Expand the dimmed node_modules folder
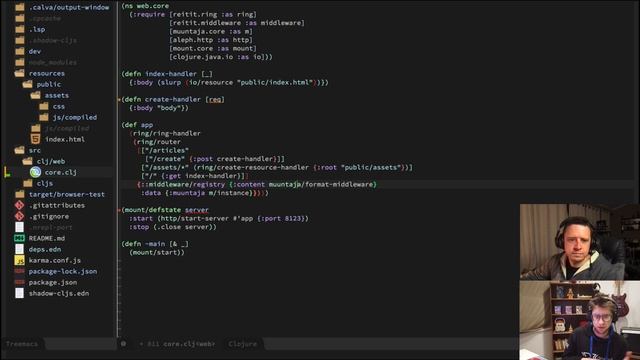 53,62
